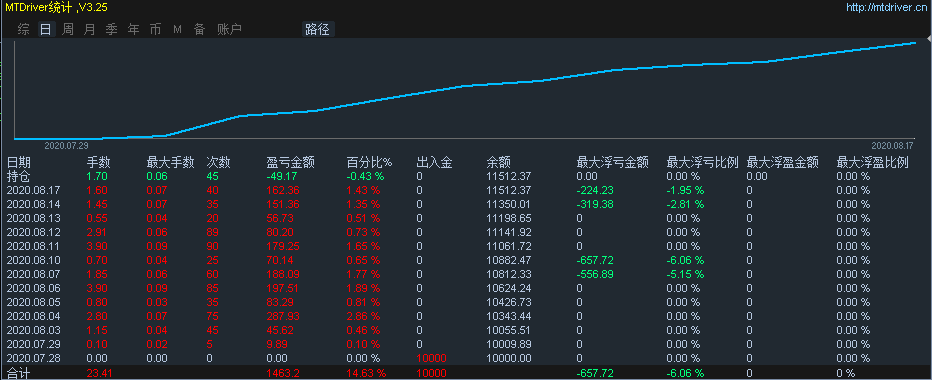Click the -6.06 % value in 2020.08.10 row

click(x=685, y=260)
